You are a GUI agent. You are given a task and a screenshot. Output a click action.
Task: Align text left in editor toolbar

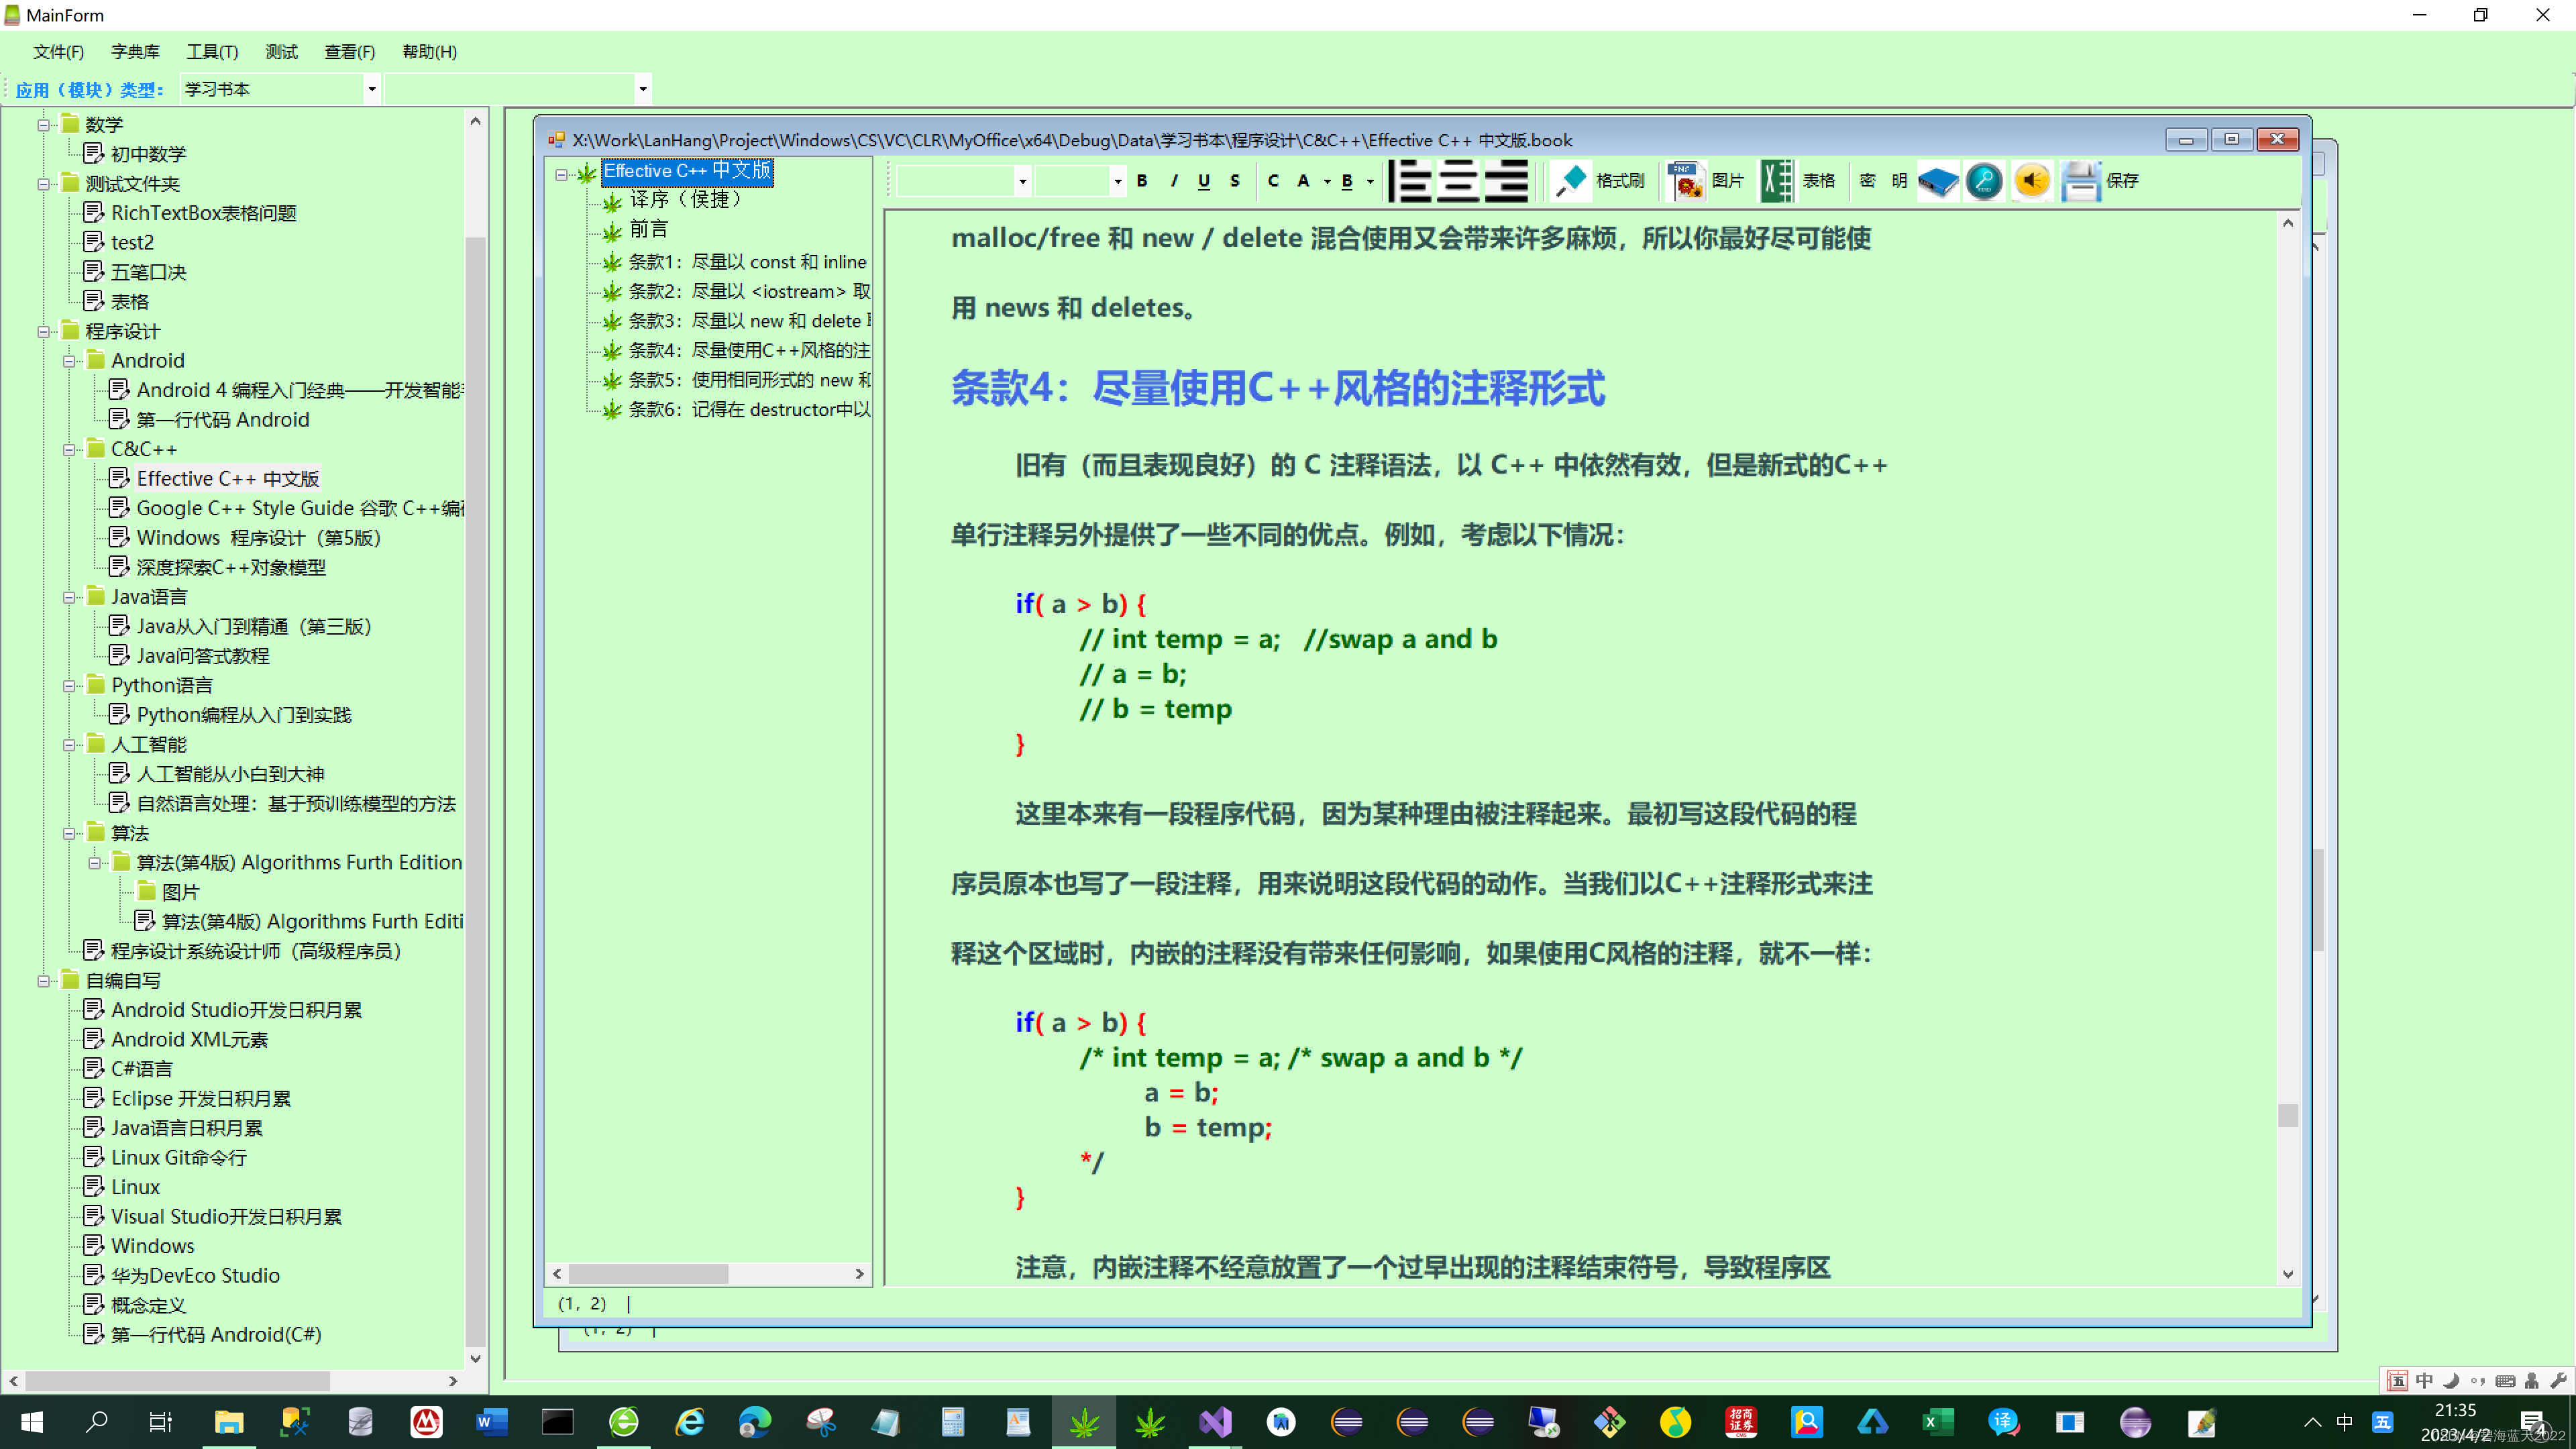pyautogui.click(x=1411, y=181)
